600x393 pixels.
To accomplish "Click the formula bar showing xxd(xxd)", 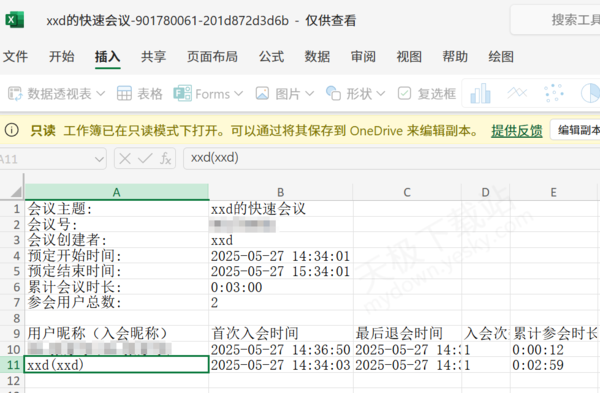I will tap(391, 158).
